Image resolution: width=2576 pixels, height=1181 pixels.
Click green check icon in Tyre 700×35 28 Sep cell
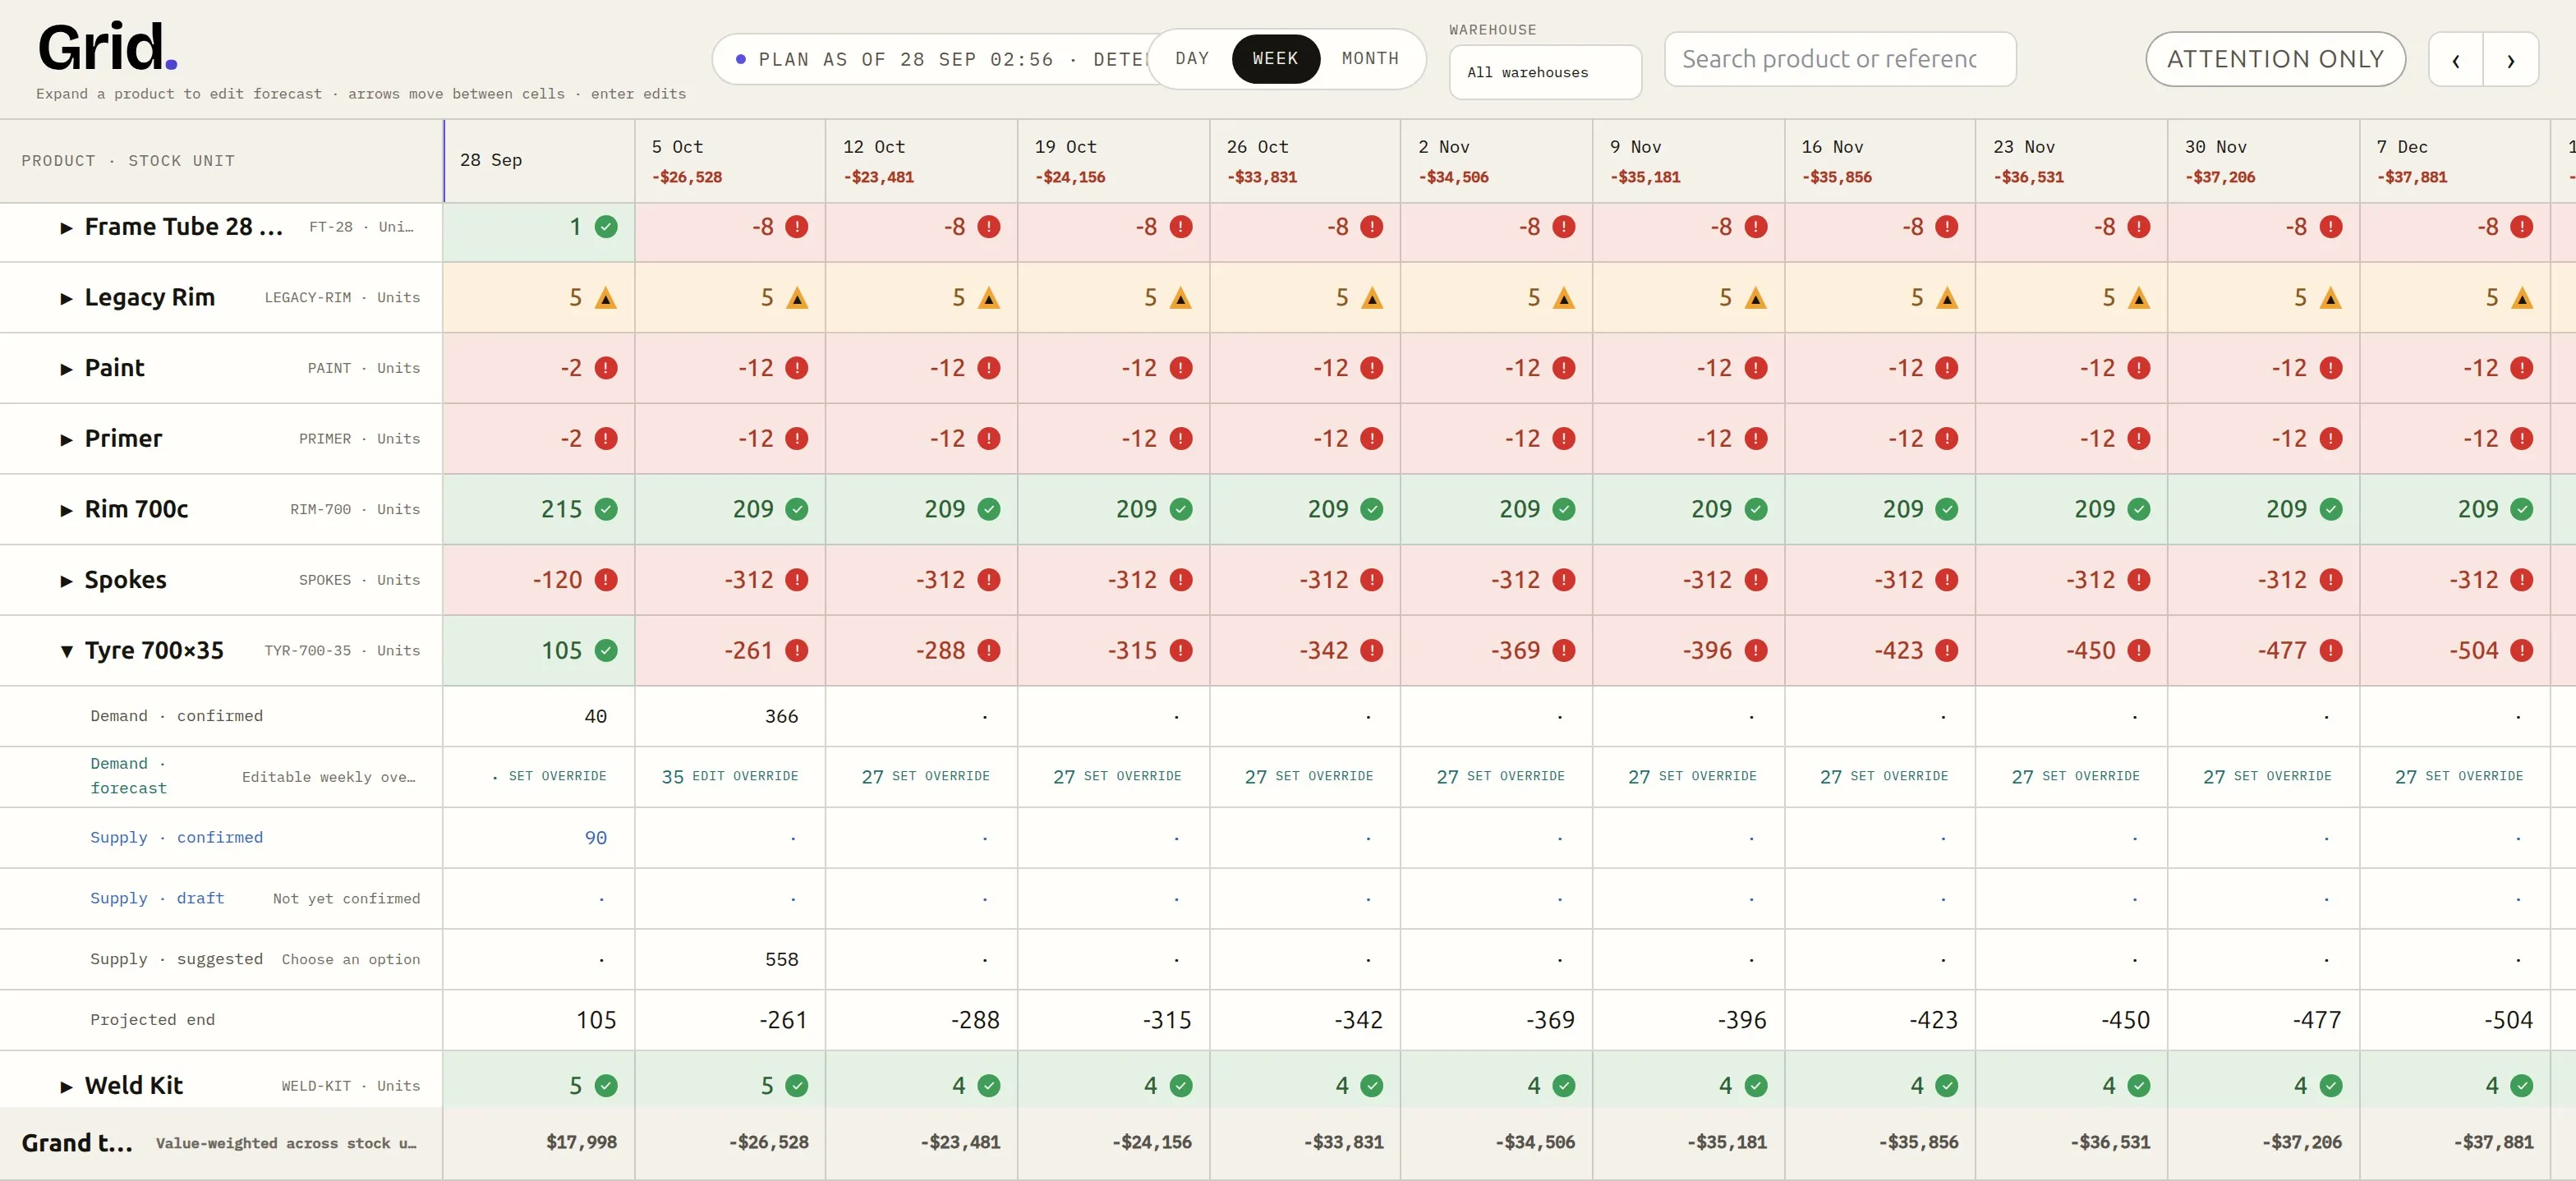tap(606, 651)
